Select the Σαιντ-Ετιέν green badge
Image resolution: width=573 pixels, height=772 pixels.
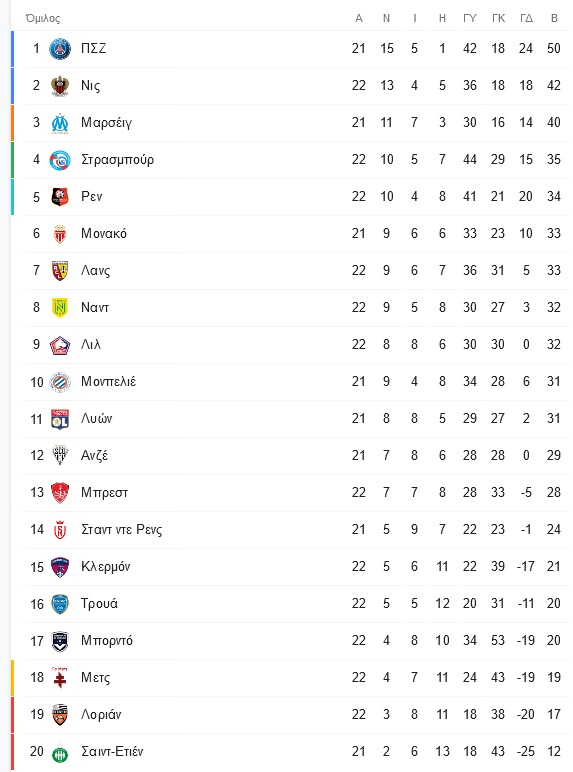pyautogui.click(x=60, y=752)
